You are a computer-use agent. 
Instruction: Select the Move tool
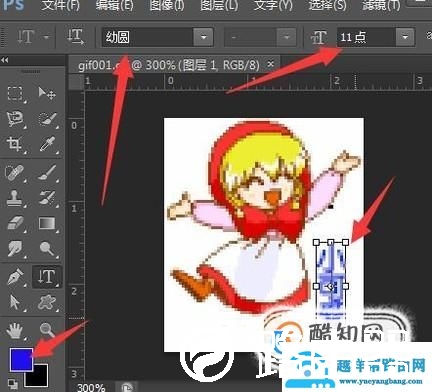pyautogui.click(x=46, y=94)
